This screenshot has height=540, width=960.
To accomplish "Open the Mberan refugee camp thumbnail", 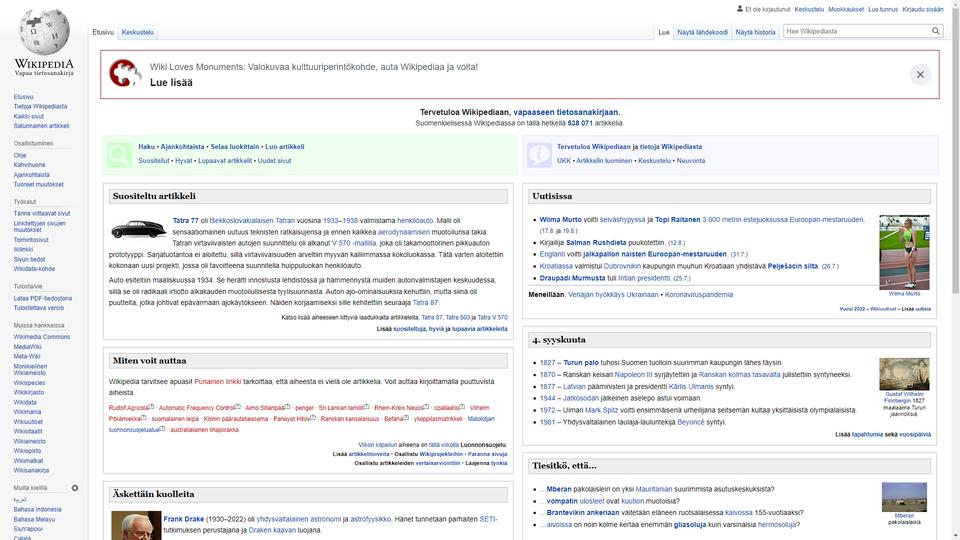I will point(904,497).
